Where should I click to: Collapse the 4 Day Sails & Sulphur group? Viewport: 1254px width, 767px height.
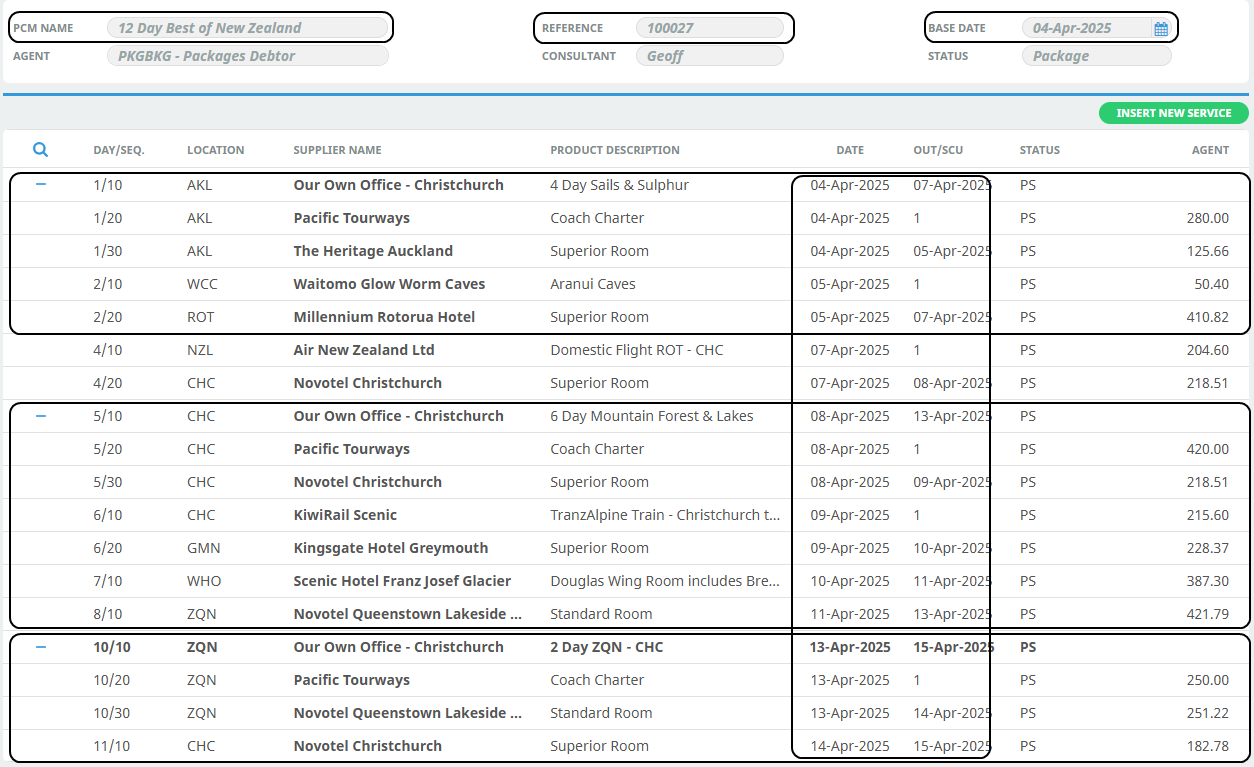[41, 185]
